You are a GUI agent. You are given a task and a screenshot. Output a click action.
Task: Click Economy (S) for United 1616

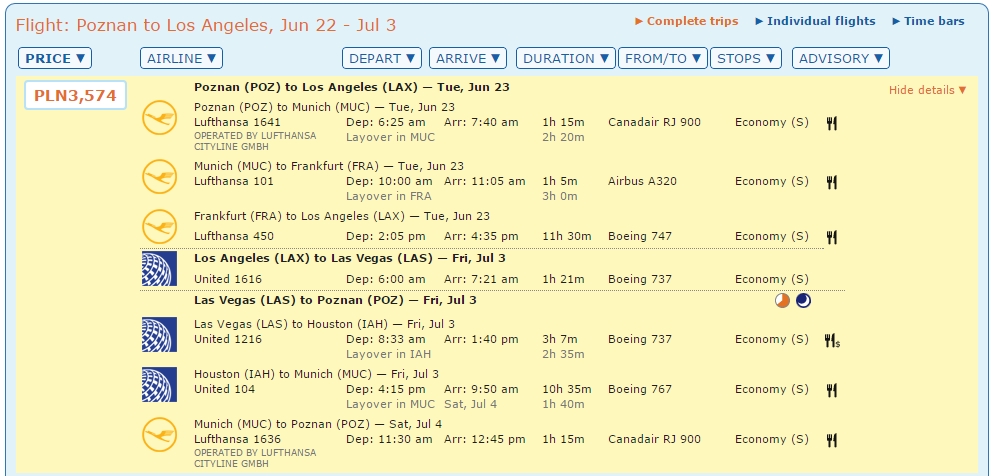click(772, 279)
